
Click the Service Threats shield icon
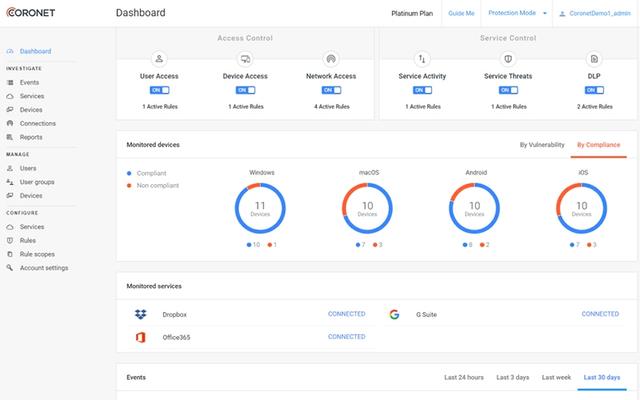tap(507, 59)
